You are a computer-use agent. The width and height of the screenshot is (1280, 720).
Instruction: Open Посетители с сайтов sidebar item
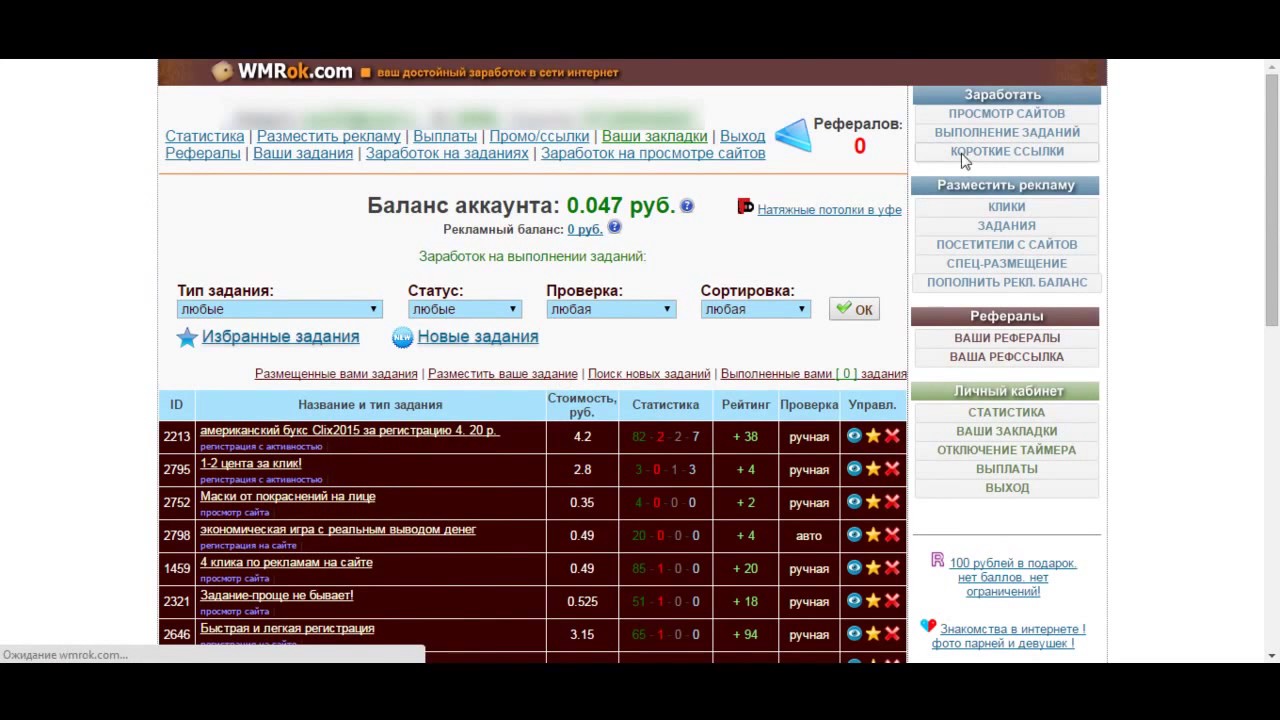coord(1007,245)
